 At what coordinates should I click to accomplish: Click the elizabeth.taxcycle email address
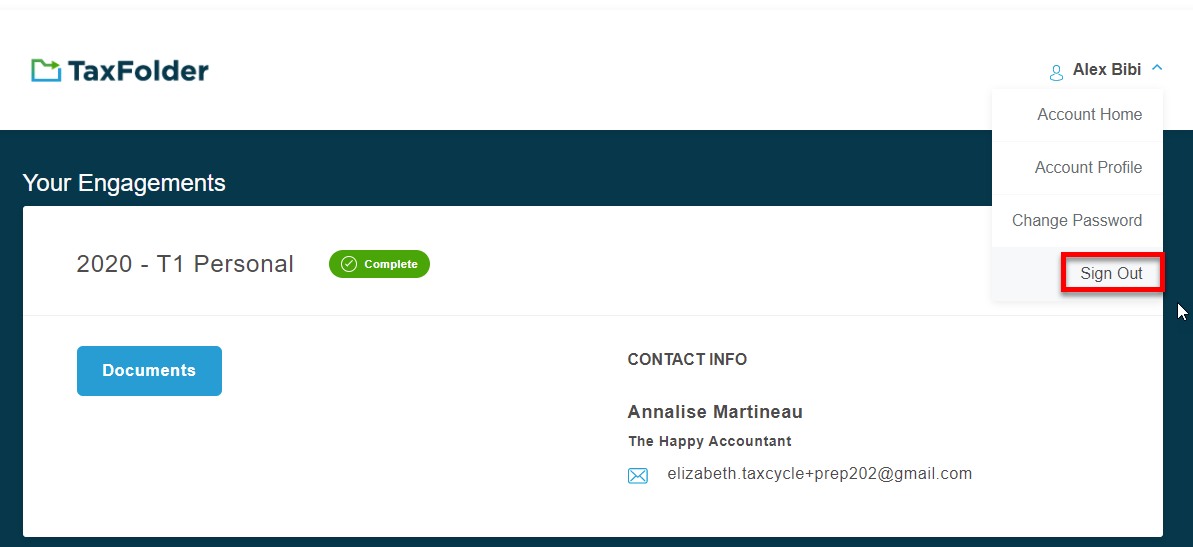click(x=819, y=473)
